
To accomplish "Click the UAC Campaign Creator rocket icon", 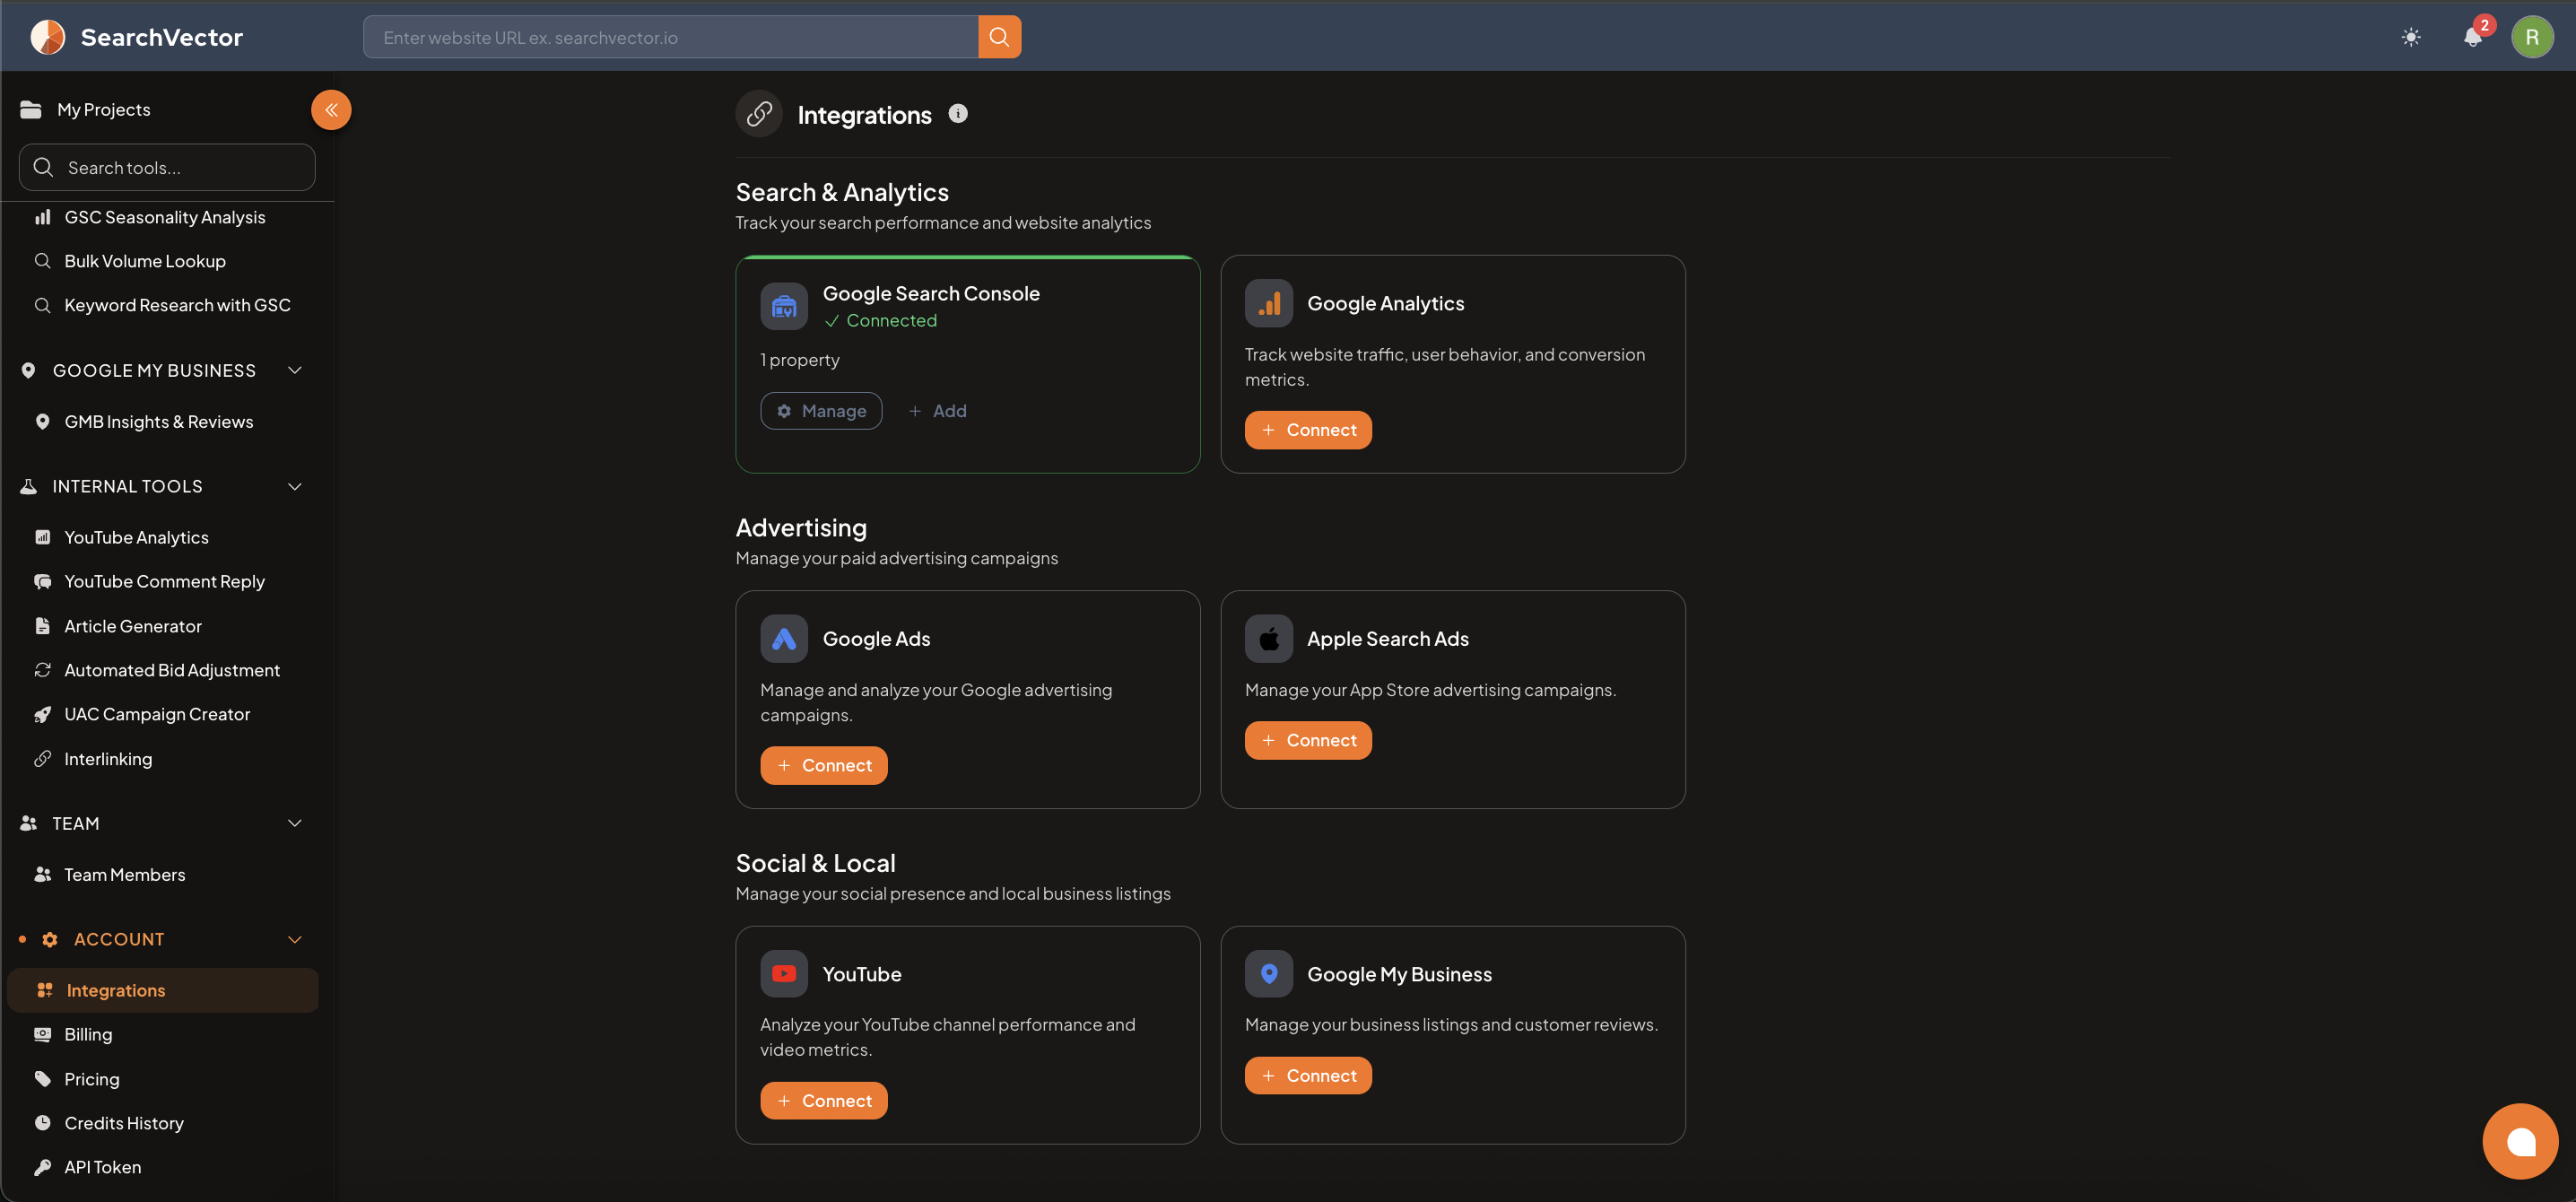I will [42, 714].
